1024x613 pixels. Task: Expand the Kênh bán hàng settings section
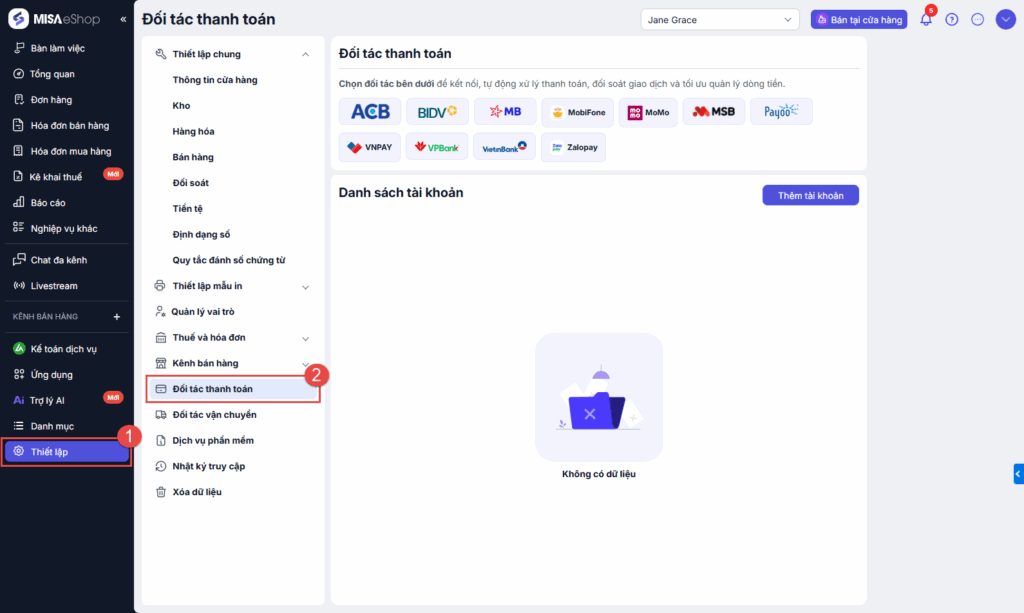click(x=305, y=364)
